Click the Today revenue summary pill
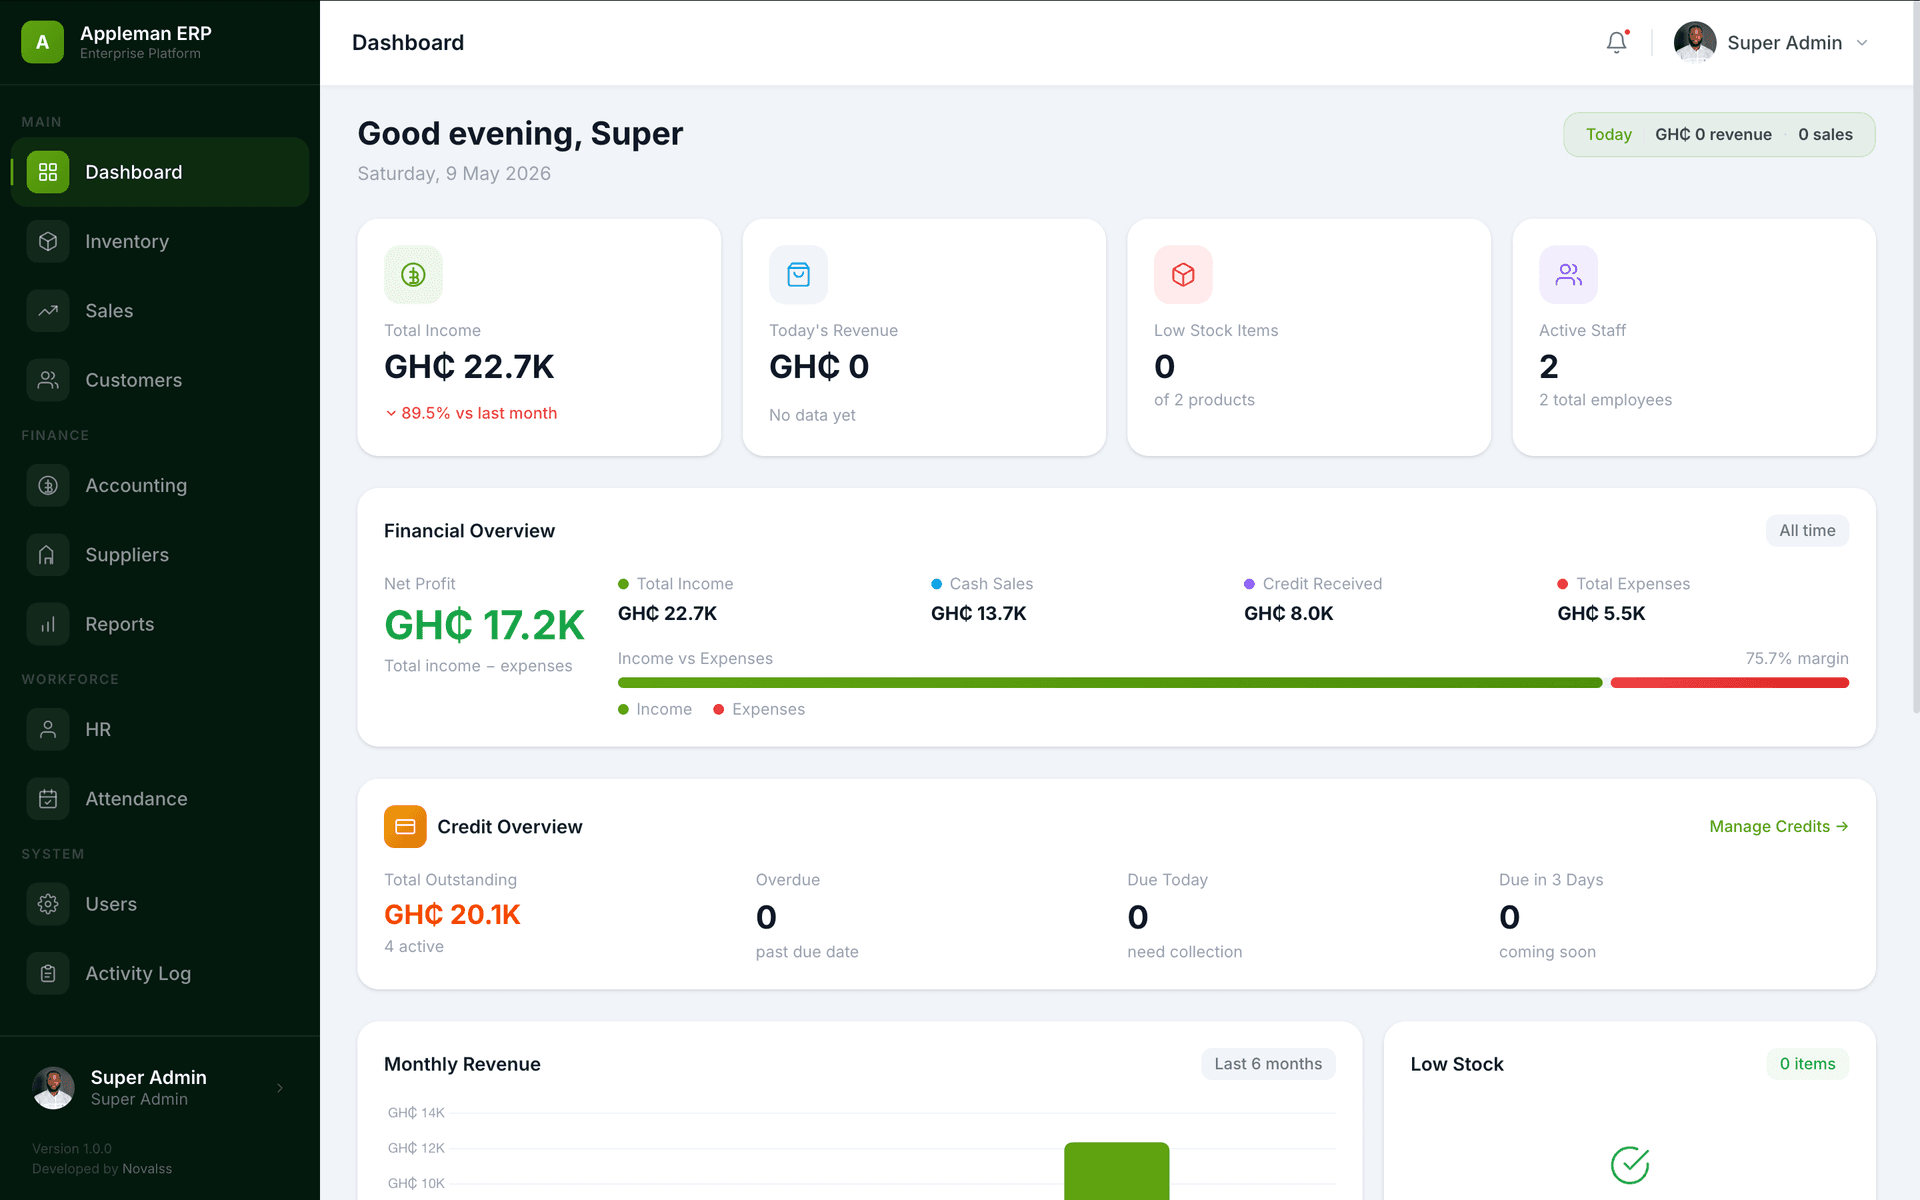Screen dimensions: 1920x1200 pyautogui.click(x=1719, y=134)
